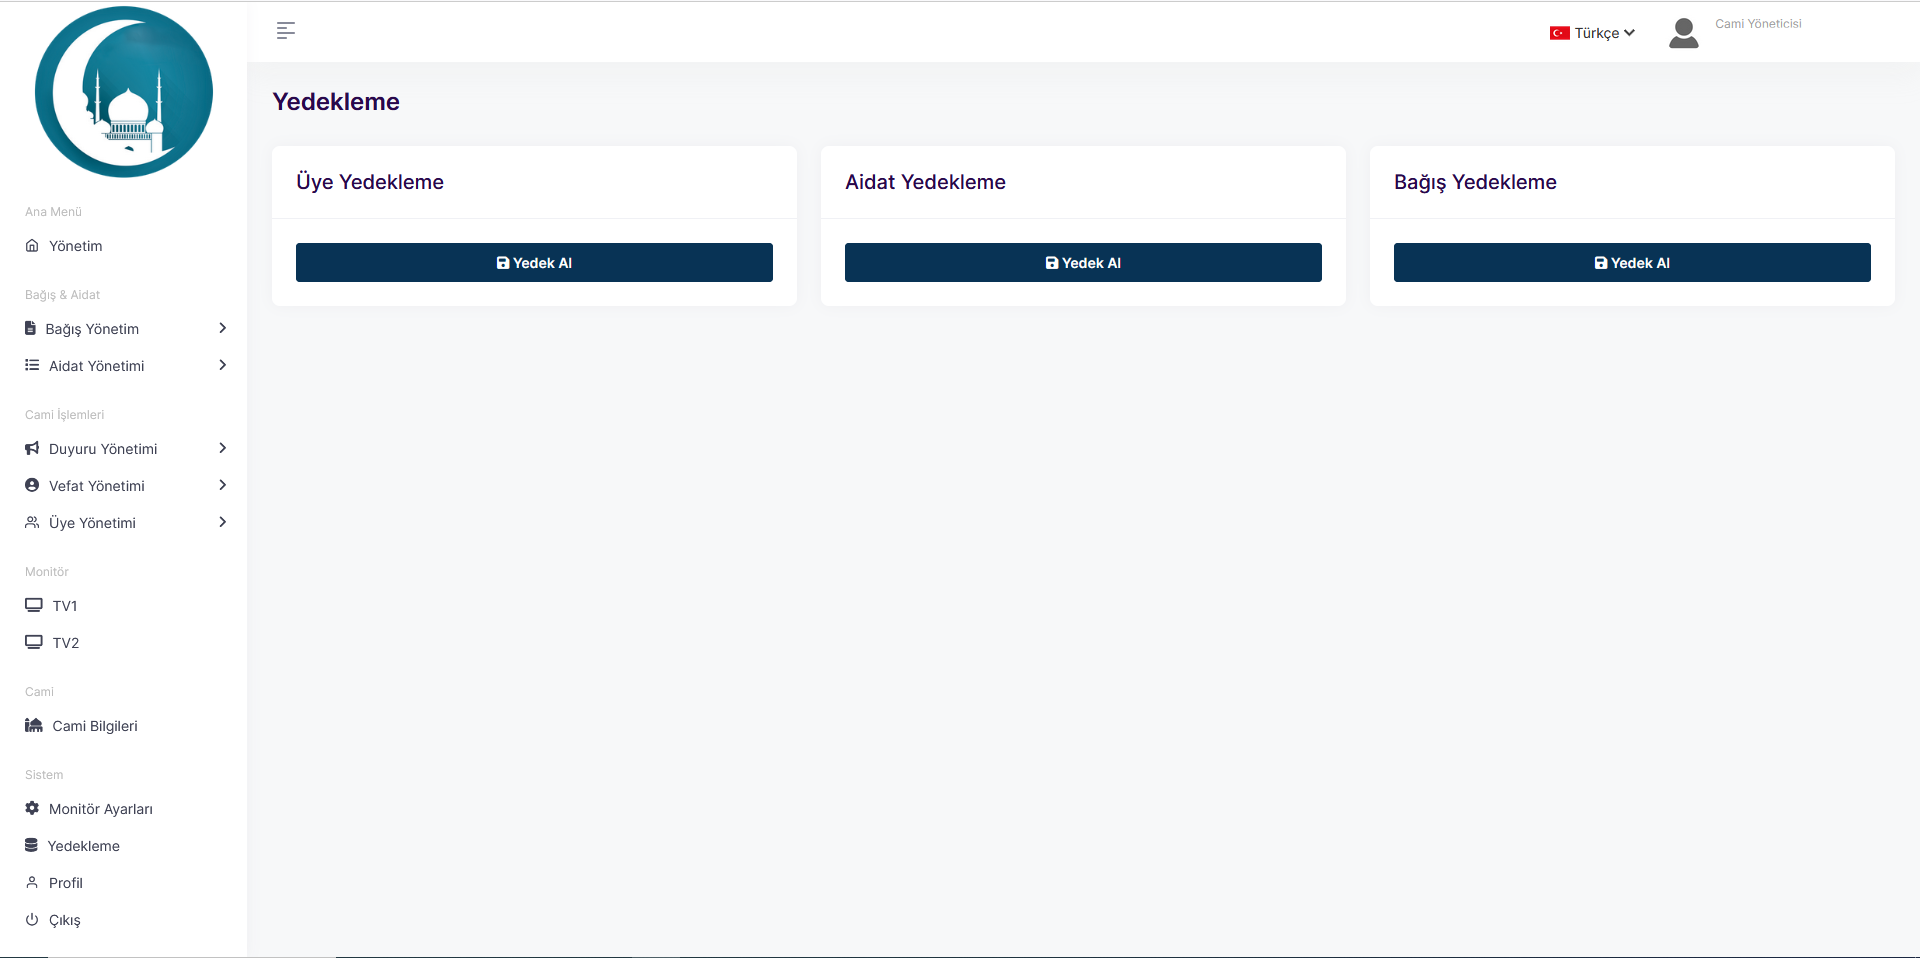Click the Monitör Ayarları gear icon
1920x958 pixels.
click(32, 808)
